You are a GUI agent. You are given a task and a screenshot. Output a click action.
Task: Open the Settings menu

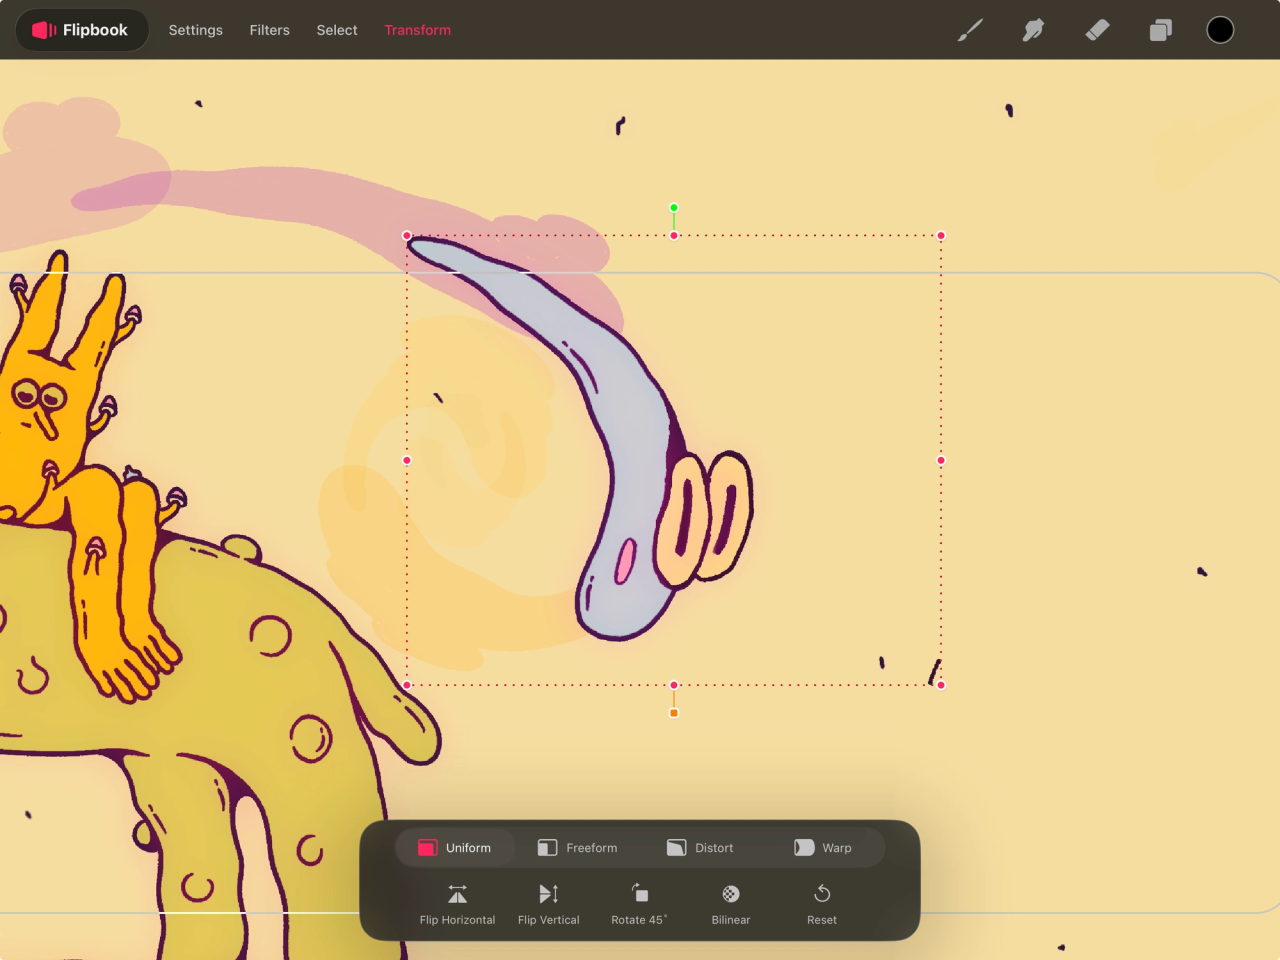pos(195,30)
